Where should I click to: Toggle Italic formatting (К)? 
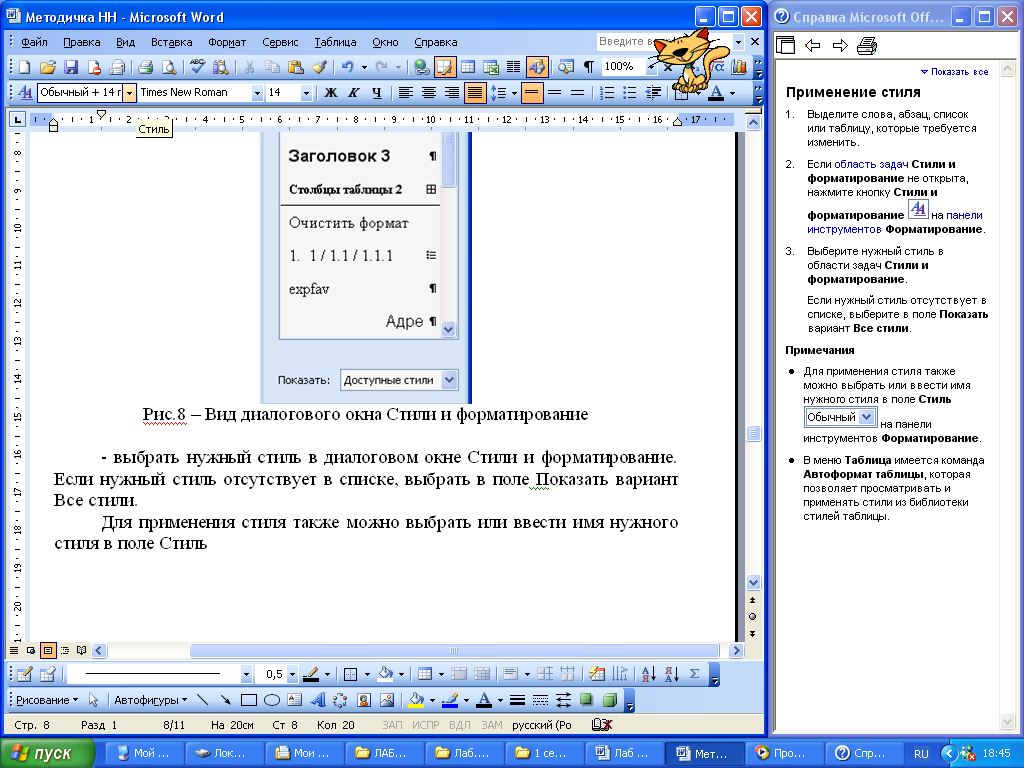[353, 93]
